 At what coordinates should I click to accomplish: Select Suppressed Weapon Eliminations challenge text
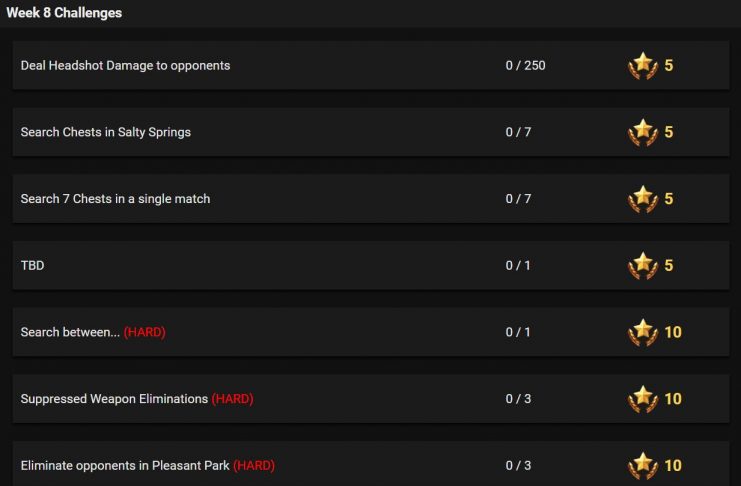click(x=114, y=399)
